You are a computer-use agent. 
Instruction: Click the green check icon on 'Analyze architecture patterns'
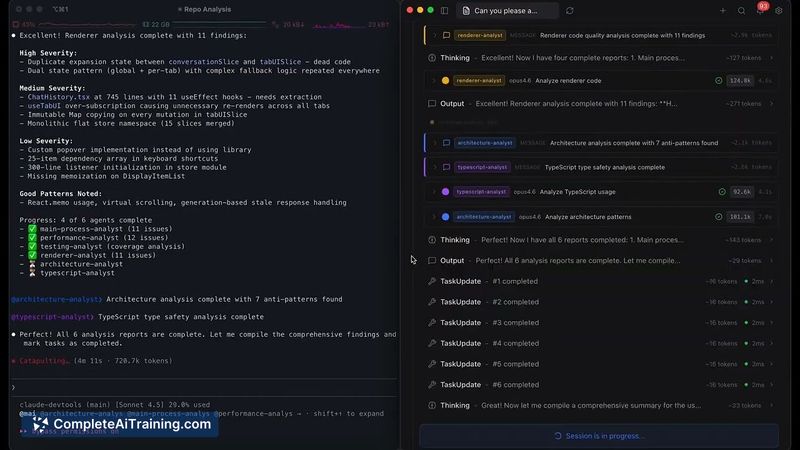click(x=718, y=217)
